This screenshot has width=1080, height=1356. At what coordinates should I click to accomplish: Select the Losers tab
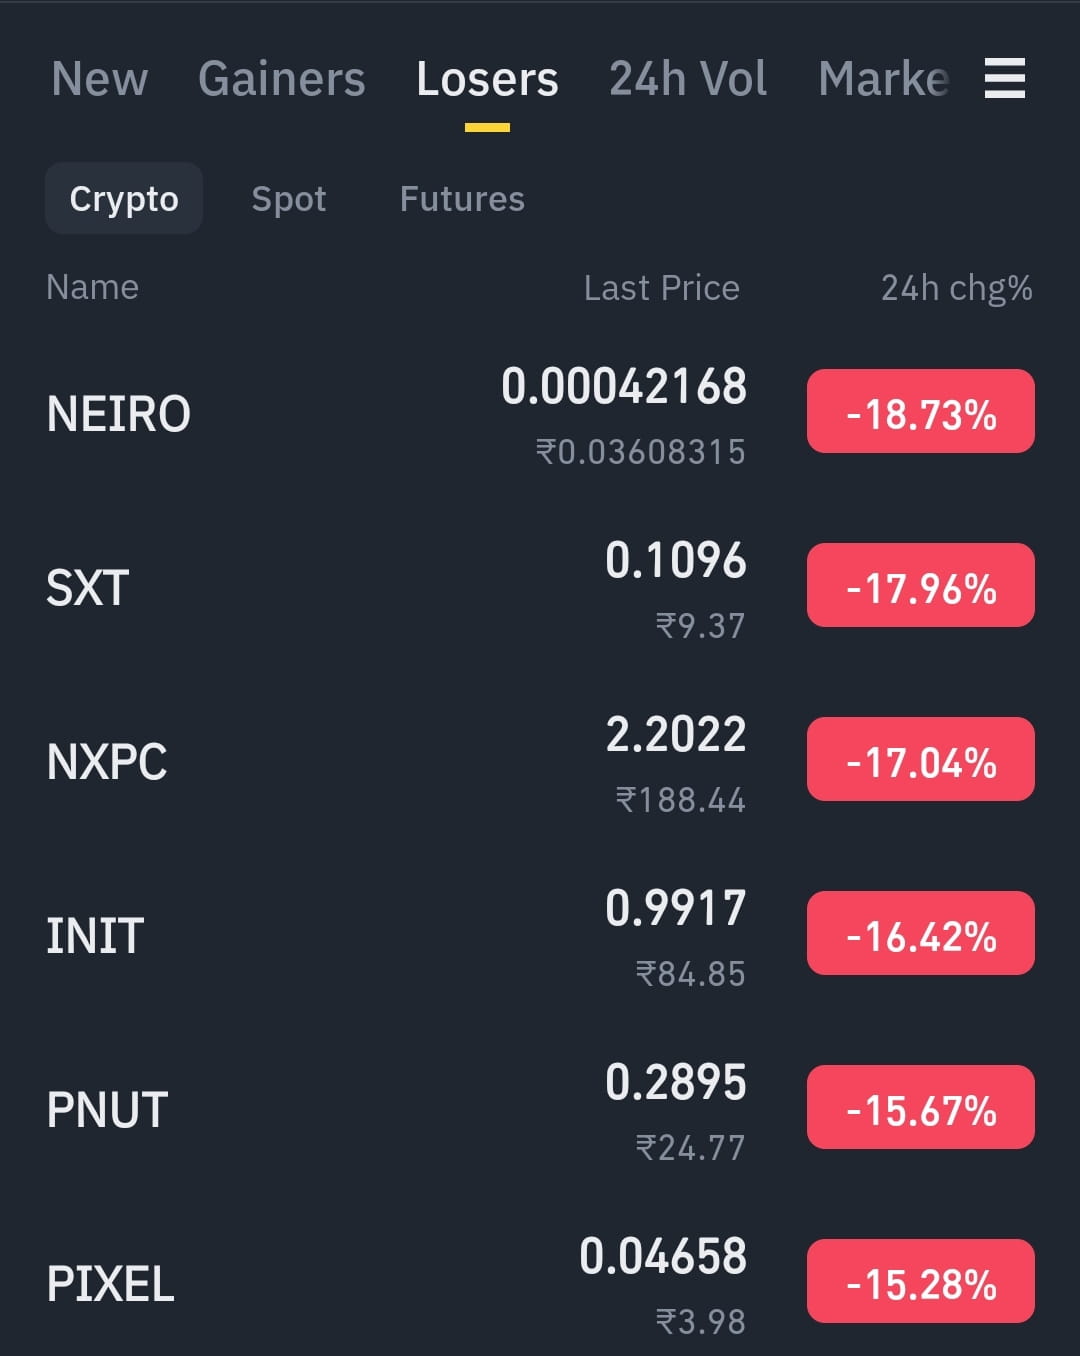coord(487,79)
